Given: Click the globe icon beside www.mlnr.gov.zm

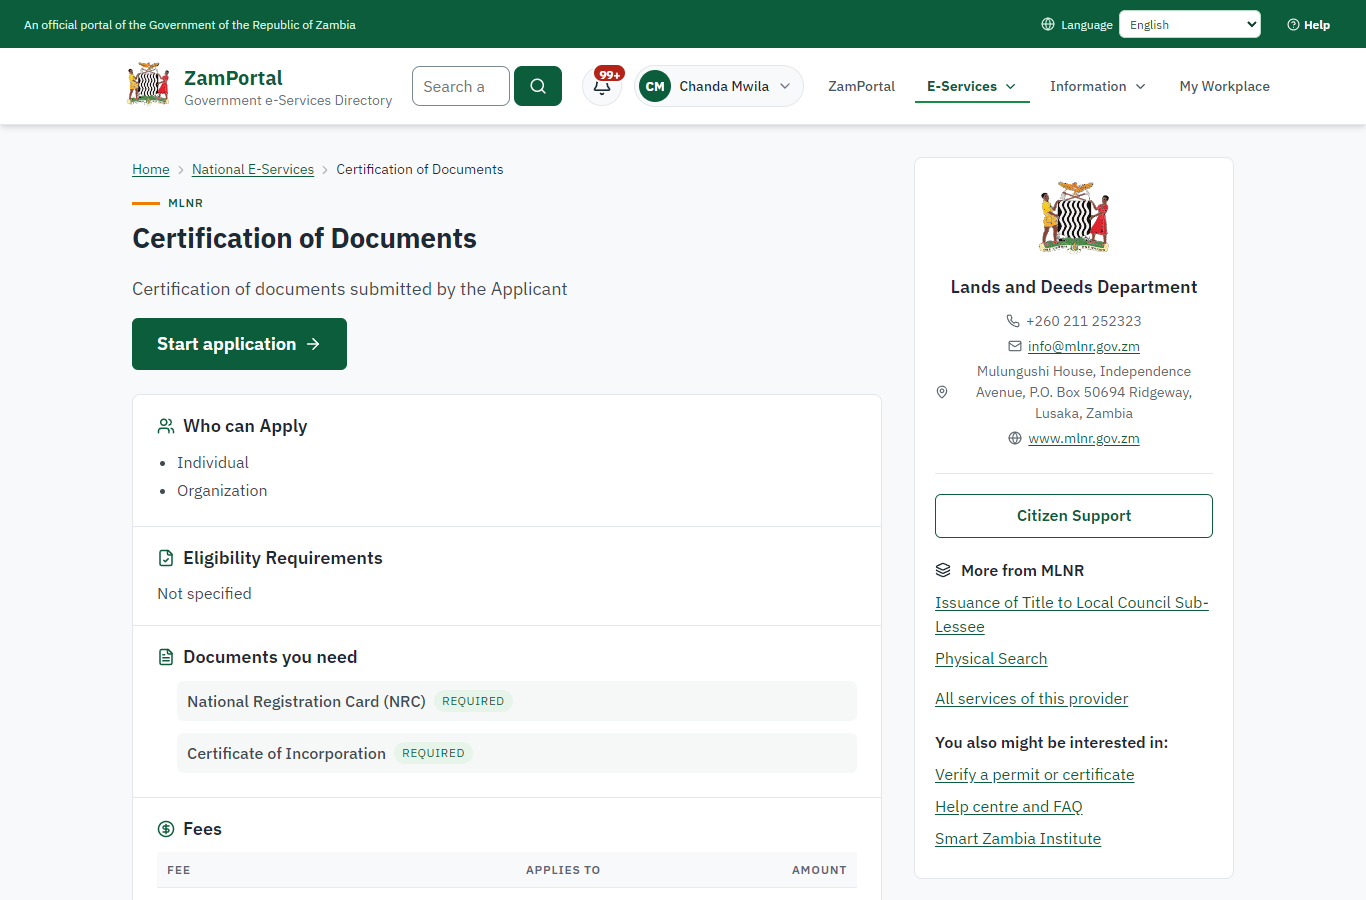Looking at the screenshot, I should (1015, 438).
